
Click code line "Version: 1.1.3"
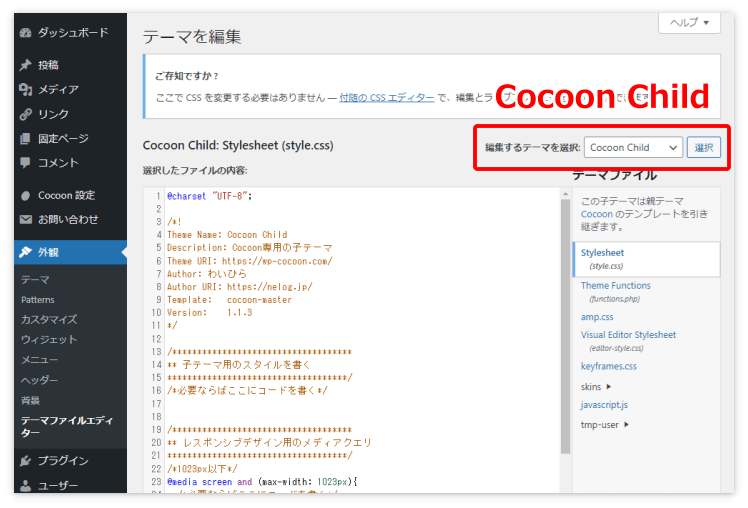tap(209, 312)
